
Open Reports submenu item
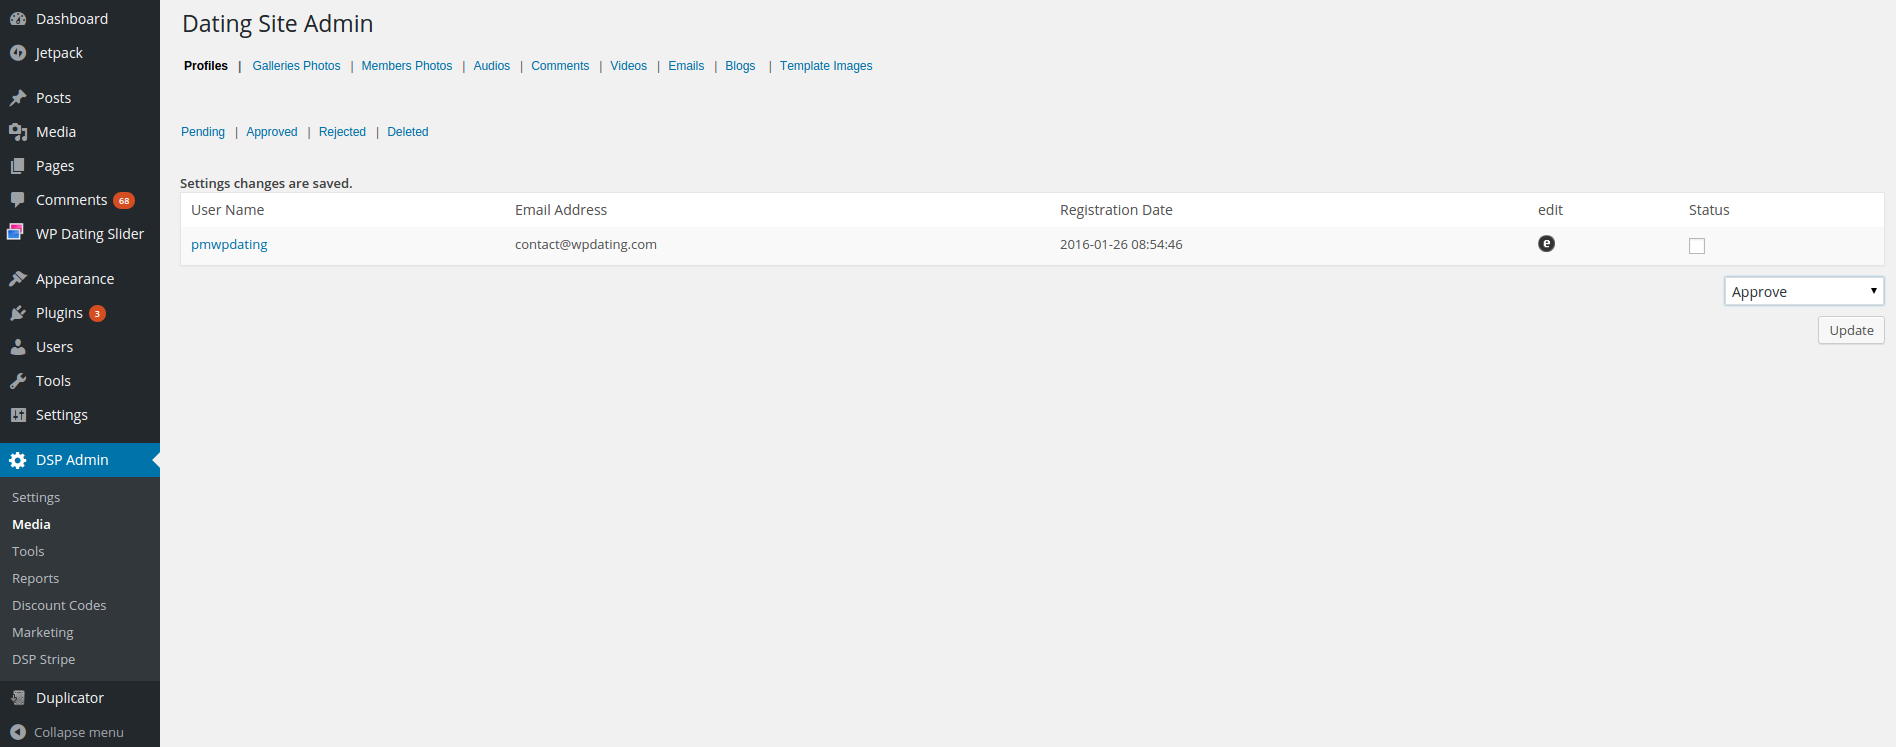pyautogui.click(x=35, y=578)
